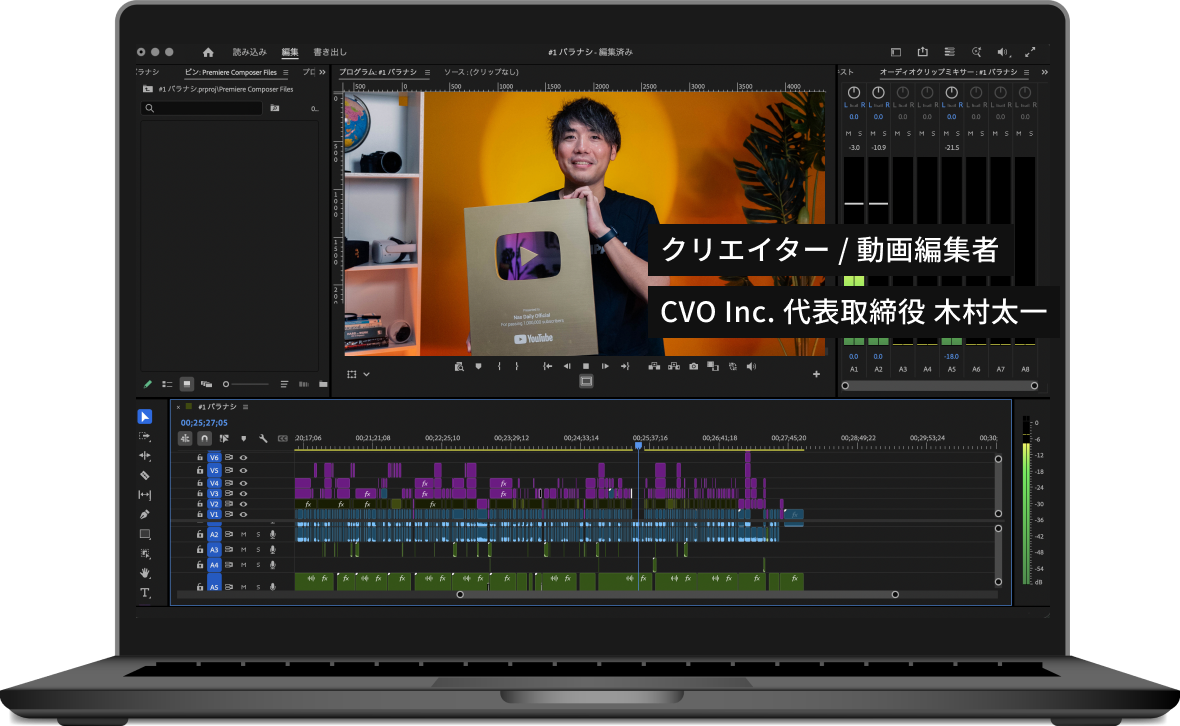
Task: Open Premiere Composer Files bin panel menu
Action: click(286, 73)
